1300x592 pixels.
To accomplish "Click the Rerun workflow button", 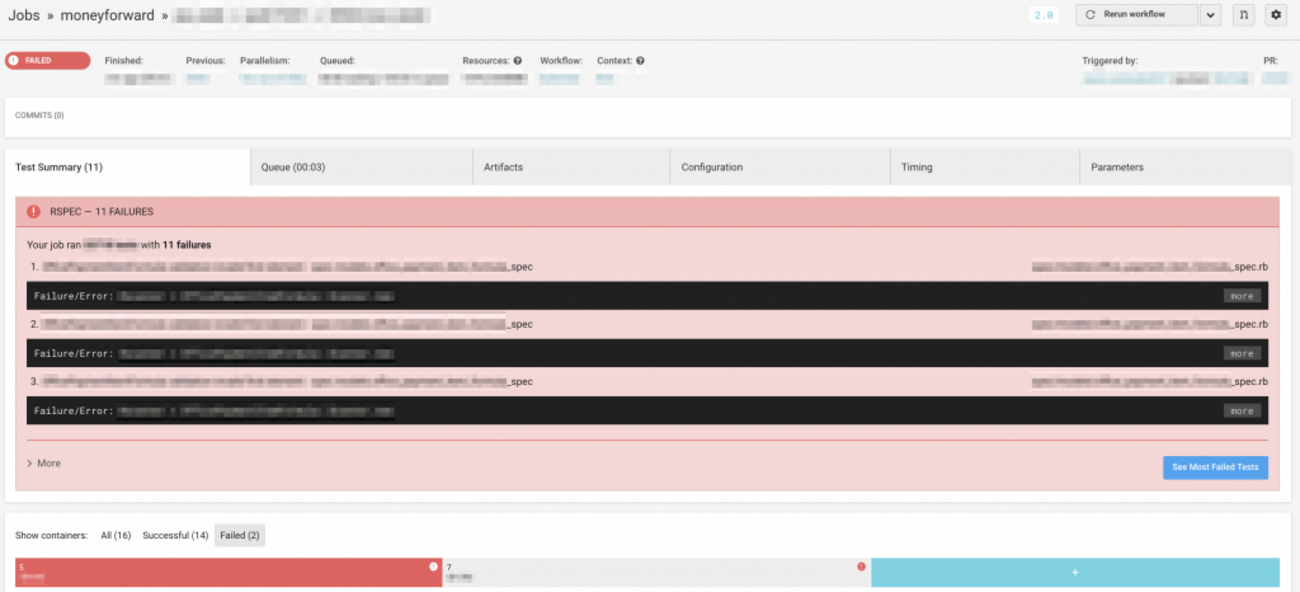I will 1137,15.
